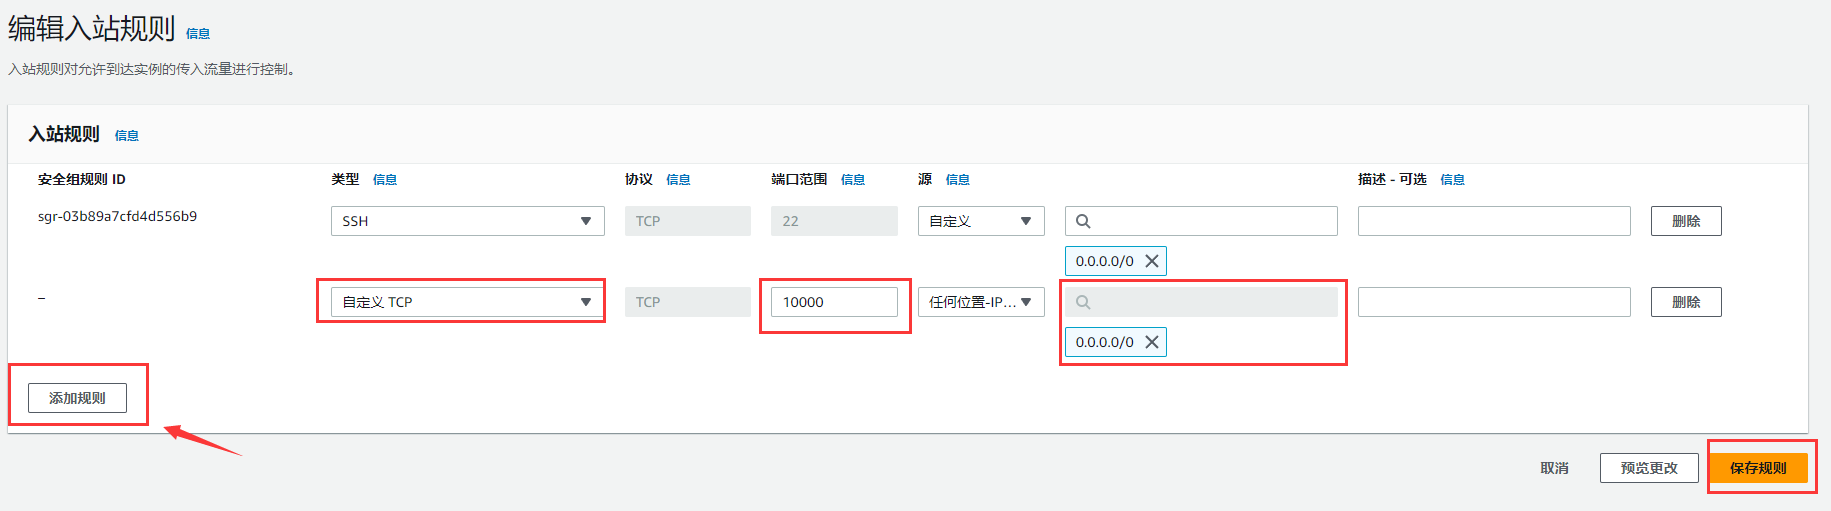Remove 0.0.0.0/0 tag from custom TCP rule
The height and width of the screenshot is (511, 1831).
click(1152, 342)
